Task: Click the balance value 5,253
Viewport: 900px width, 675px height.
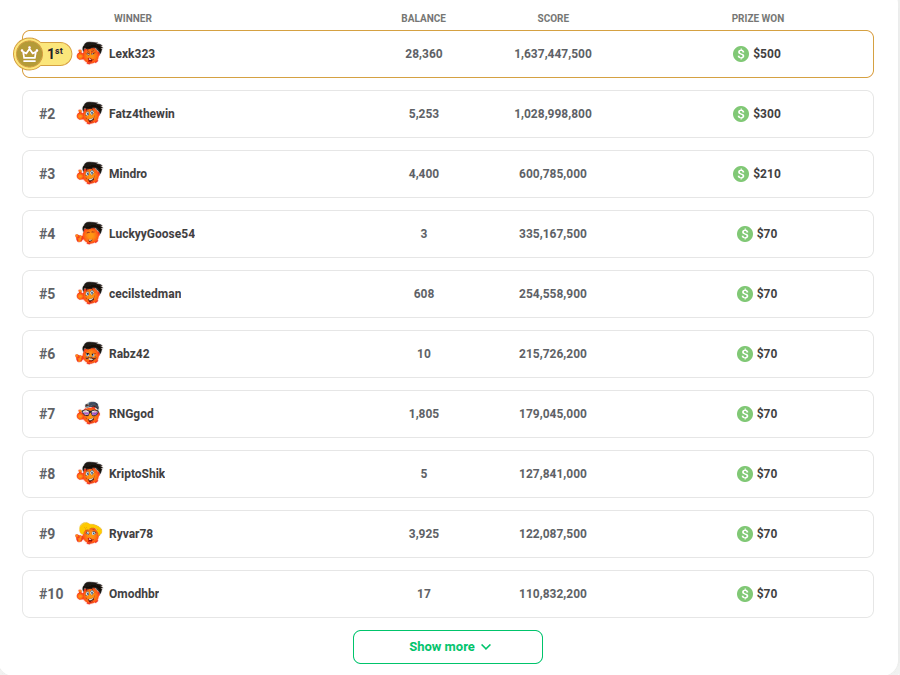Action: tap(424, 114)
